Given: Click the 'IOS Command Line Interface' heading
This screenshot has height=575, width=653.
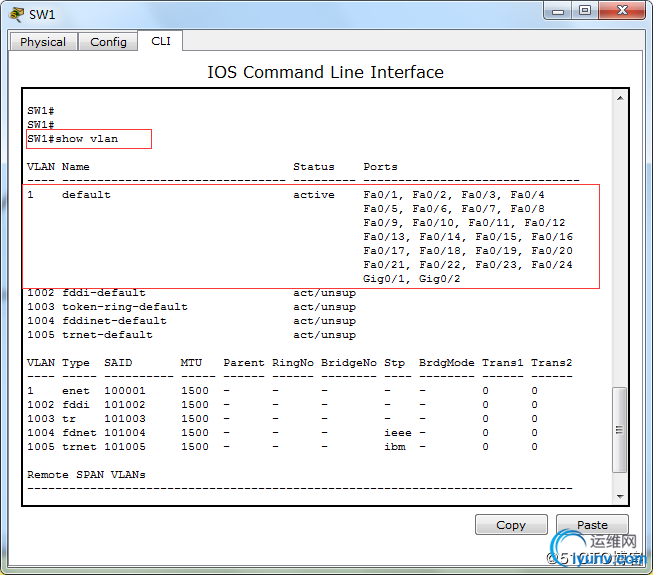Looking at the screenshot, I should pos(325,72).
